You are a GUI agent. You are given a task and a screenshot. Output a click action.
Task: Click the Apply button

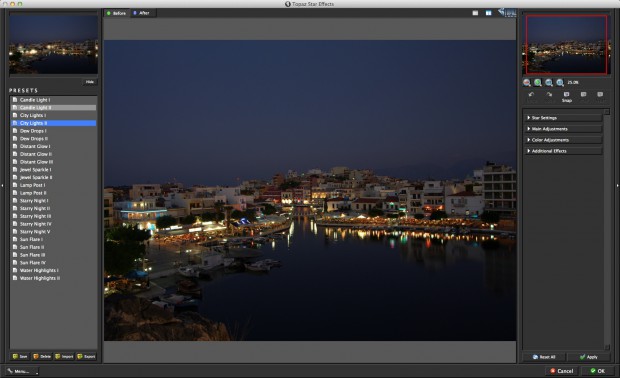click(589, 357)
